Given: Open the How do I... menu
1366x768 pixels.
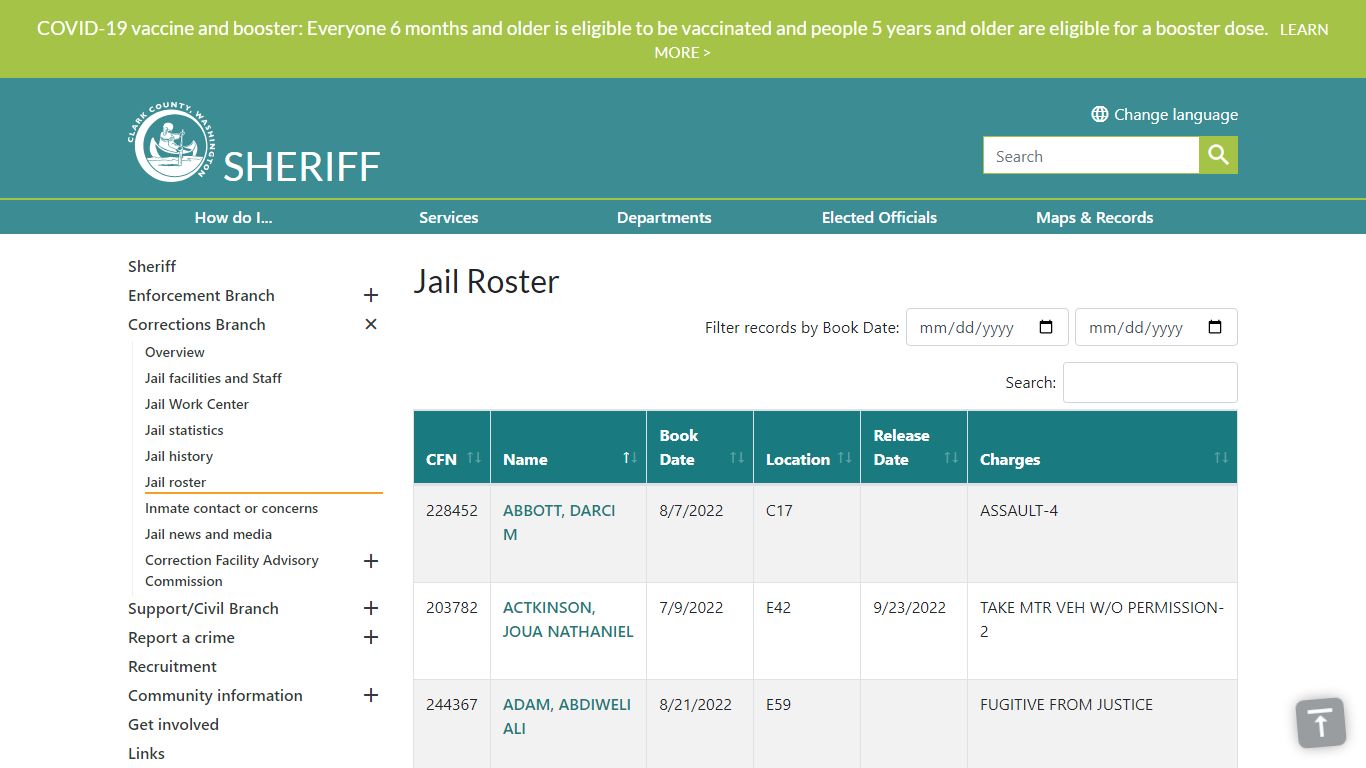Looking at the screenshot, I should 233,217.
